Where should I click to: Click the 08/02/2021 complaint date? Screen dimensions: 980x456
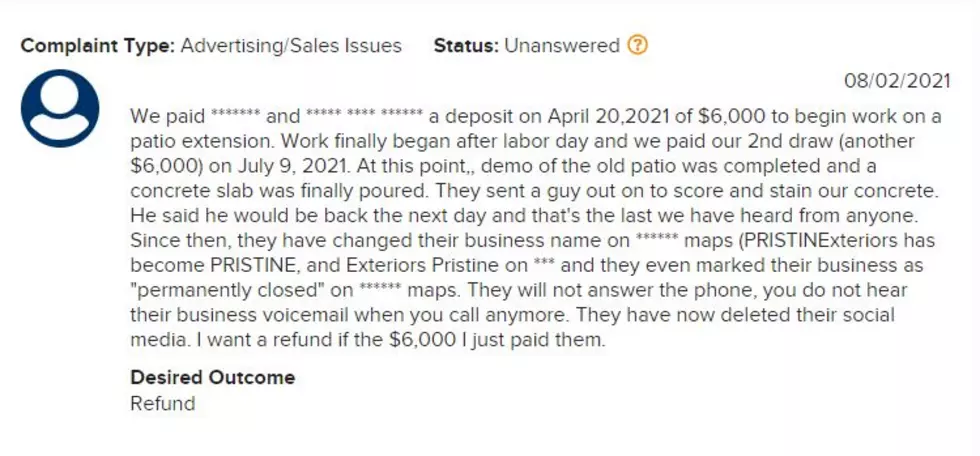897,81
